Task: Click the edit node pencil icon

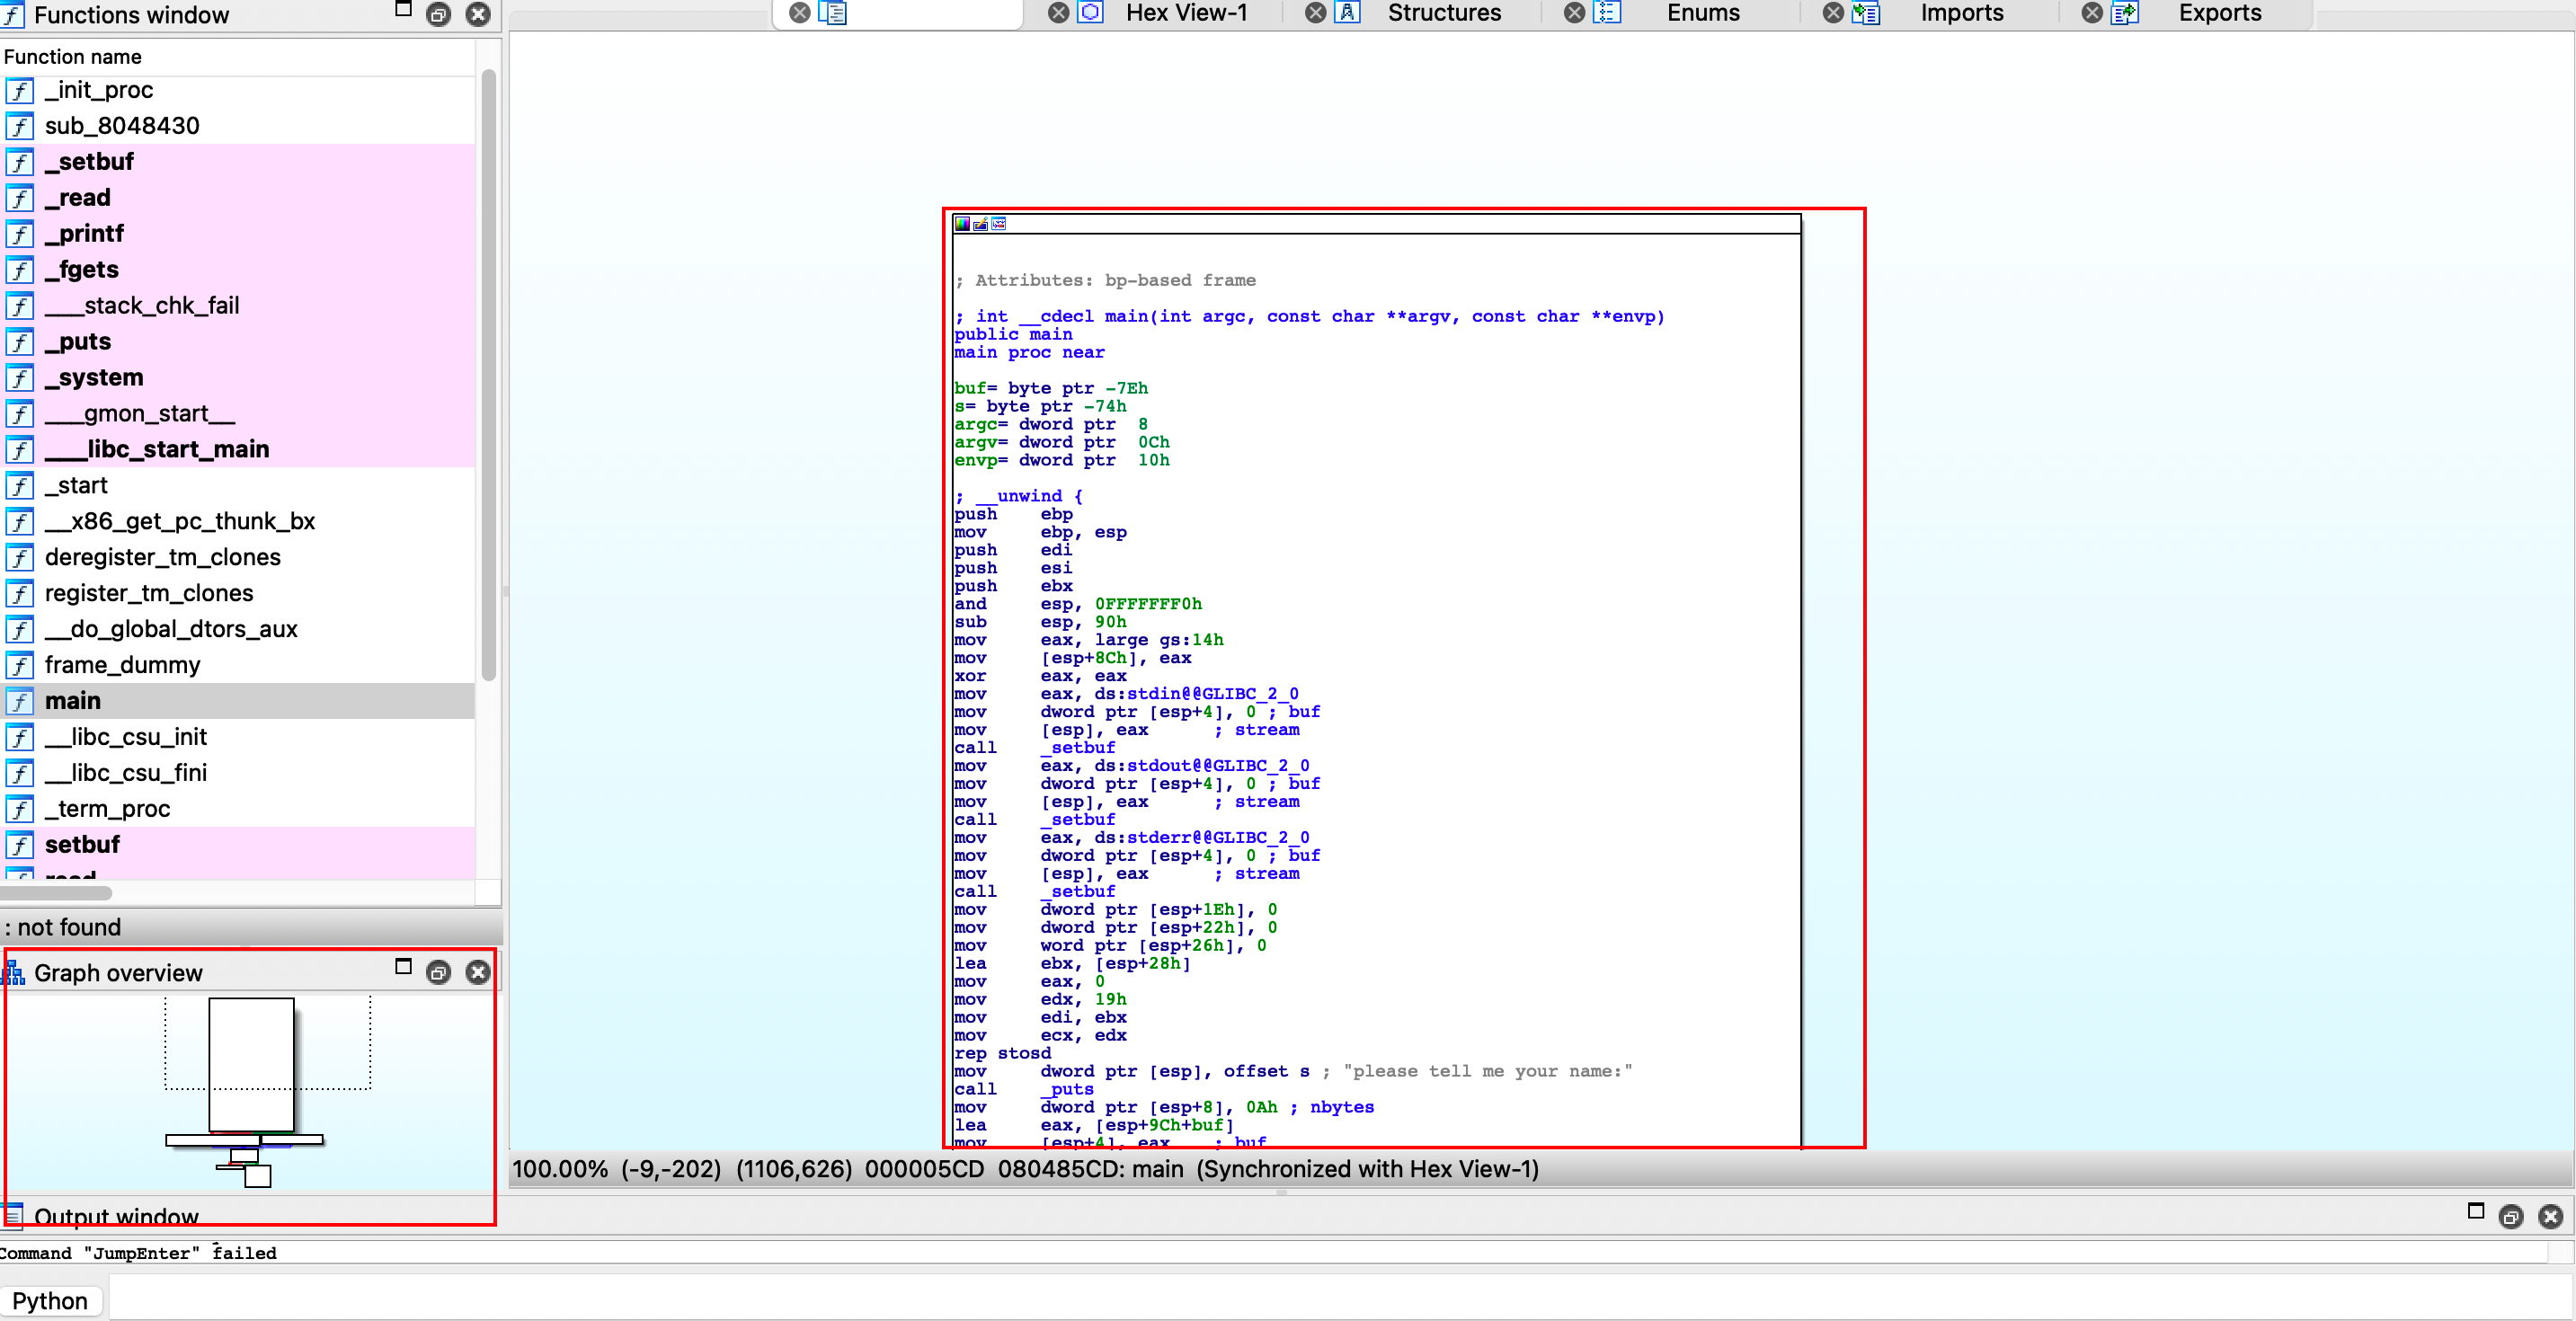Action: pyautogui.click(x=980, y=224)
